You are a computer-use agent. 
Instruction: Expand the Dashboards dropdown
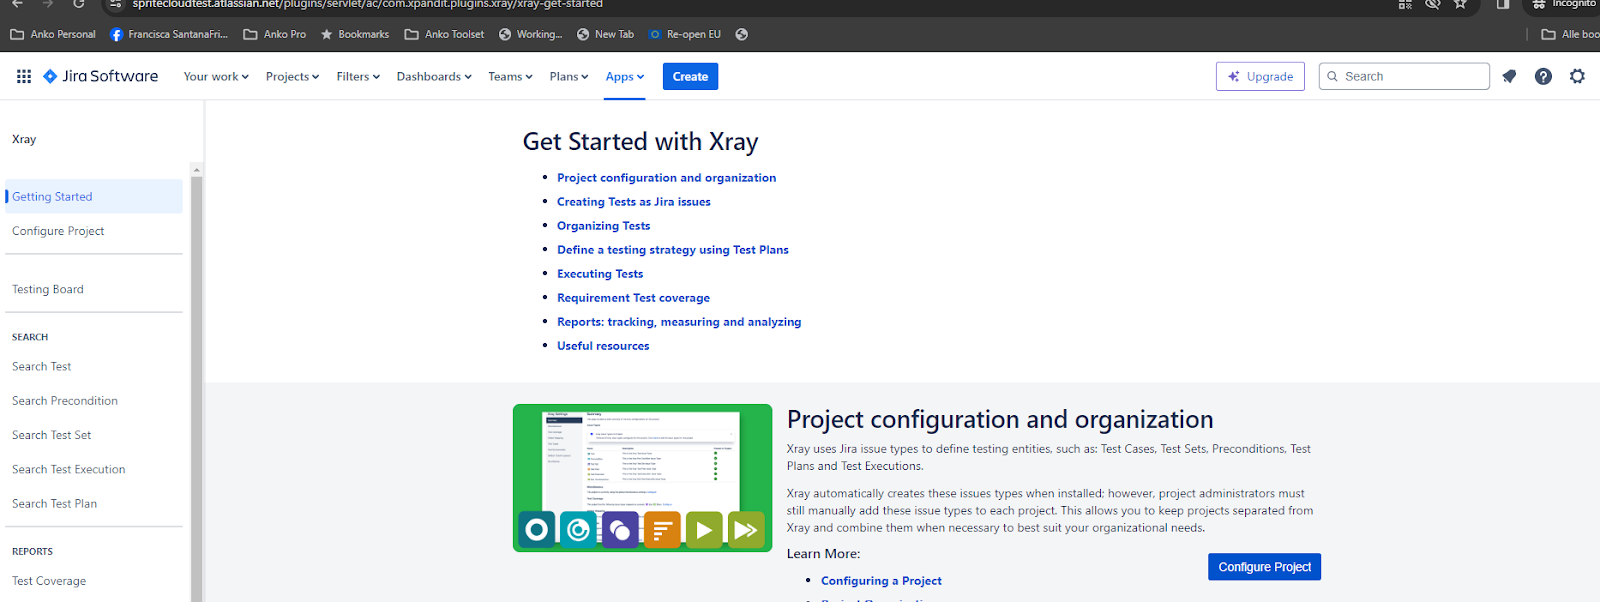(434, 76)
